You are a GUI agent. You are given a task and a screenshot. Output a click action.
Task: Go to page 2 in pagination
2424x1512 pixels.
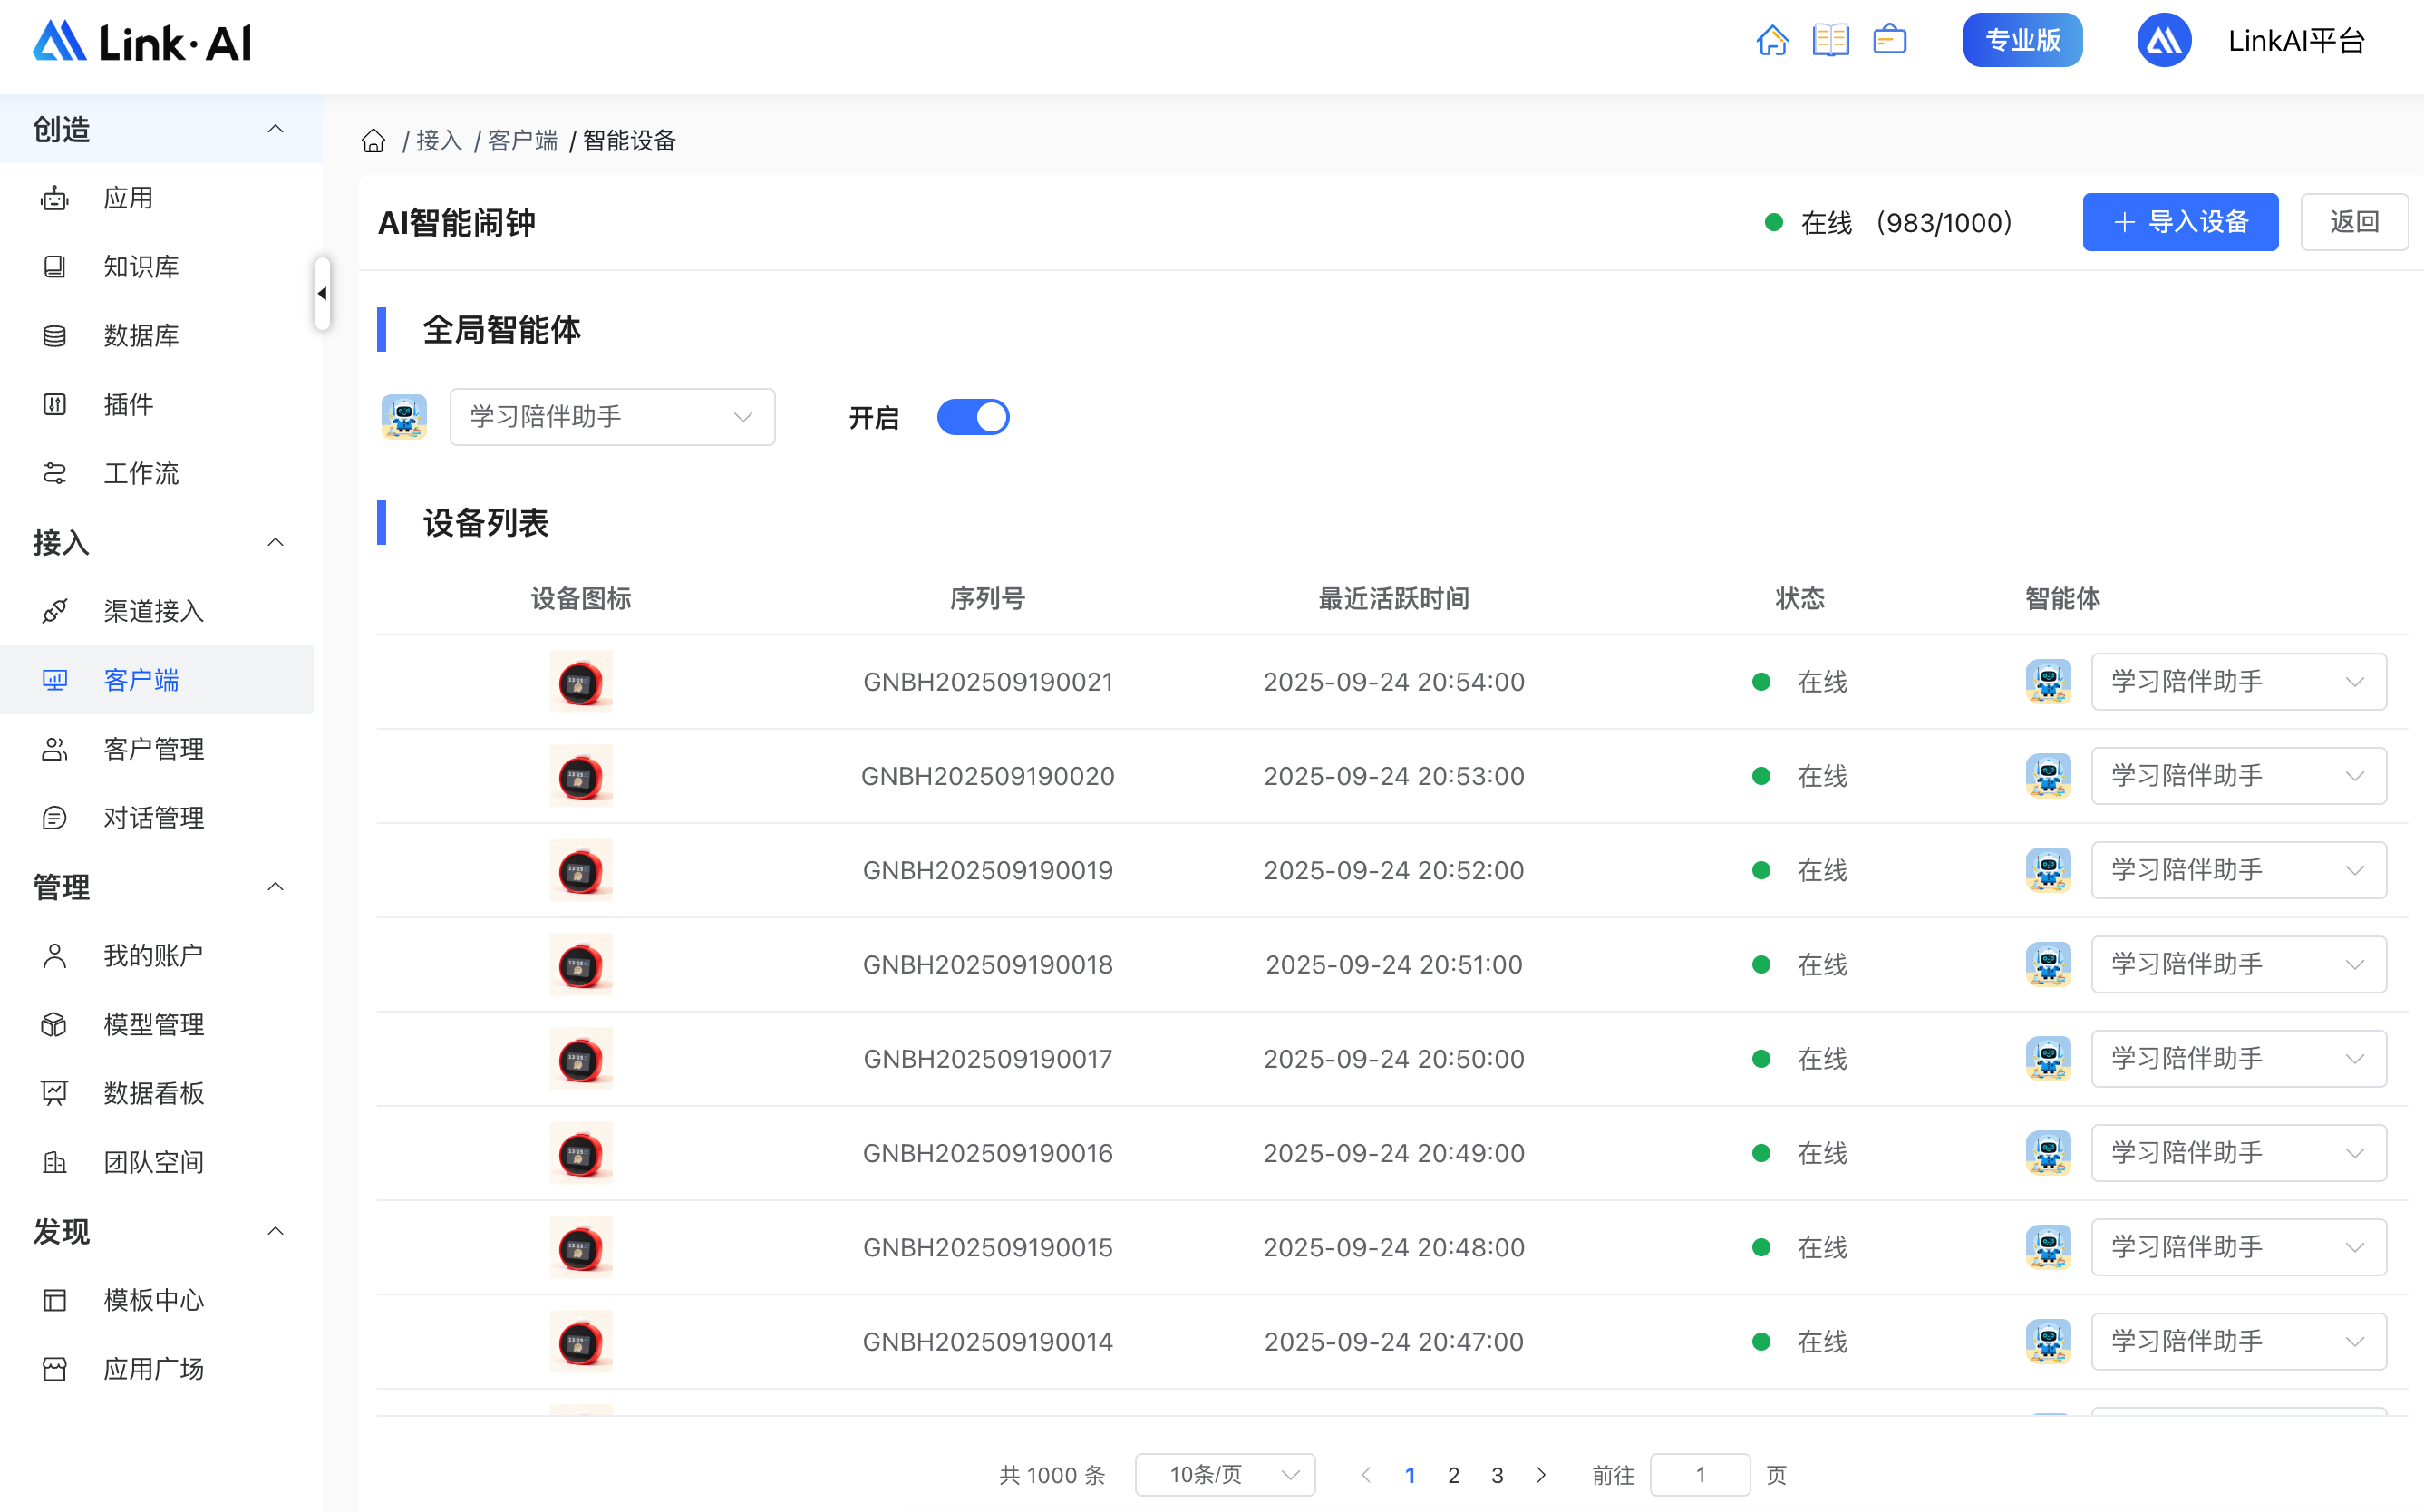point(1454,1475)
